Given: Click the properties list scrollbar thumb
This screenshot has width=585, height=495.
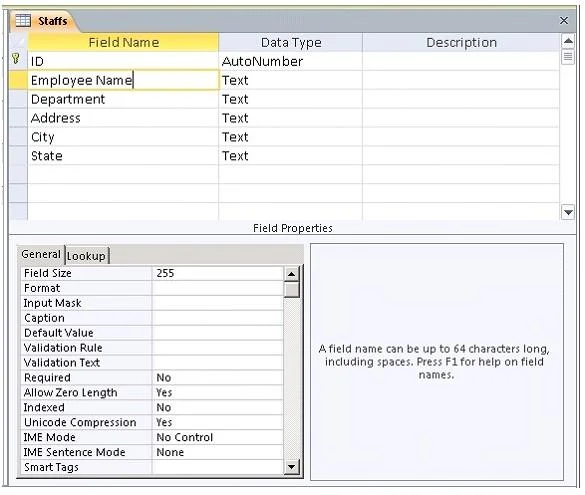Looking at the screenshot, I should tap(291, 290).
